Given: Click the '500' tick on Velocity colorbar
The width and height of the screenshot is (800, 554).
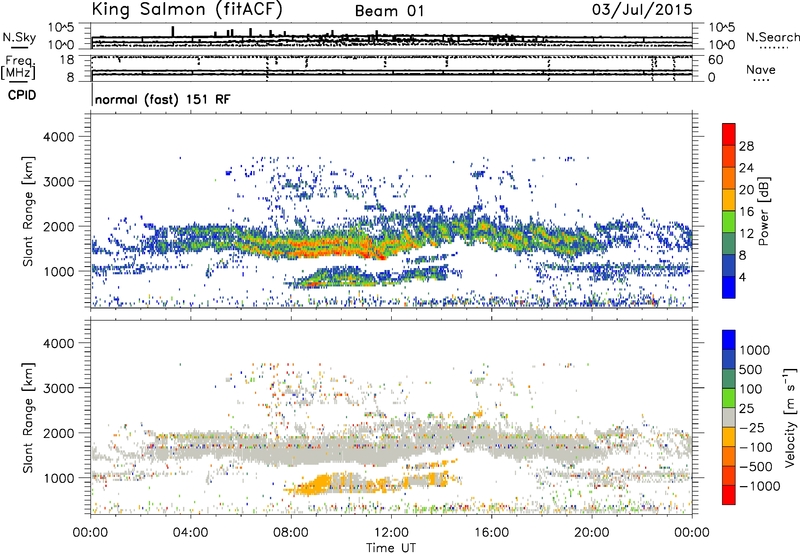Looking at the screenshot, I should pos(751,370).
